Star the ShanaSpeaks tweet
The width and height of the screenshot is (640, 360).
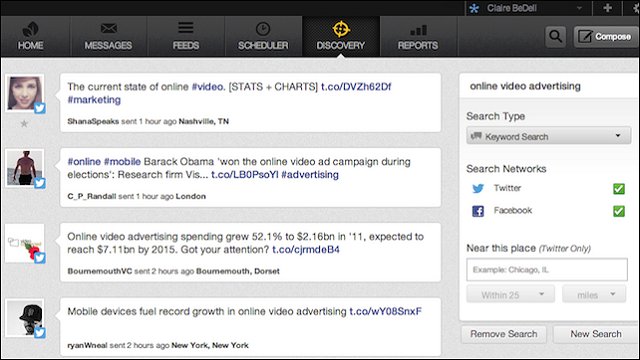(x=24, y=123)
